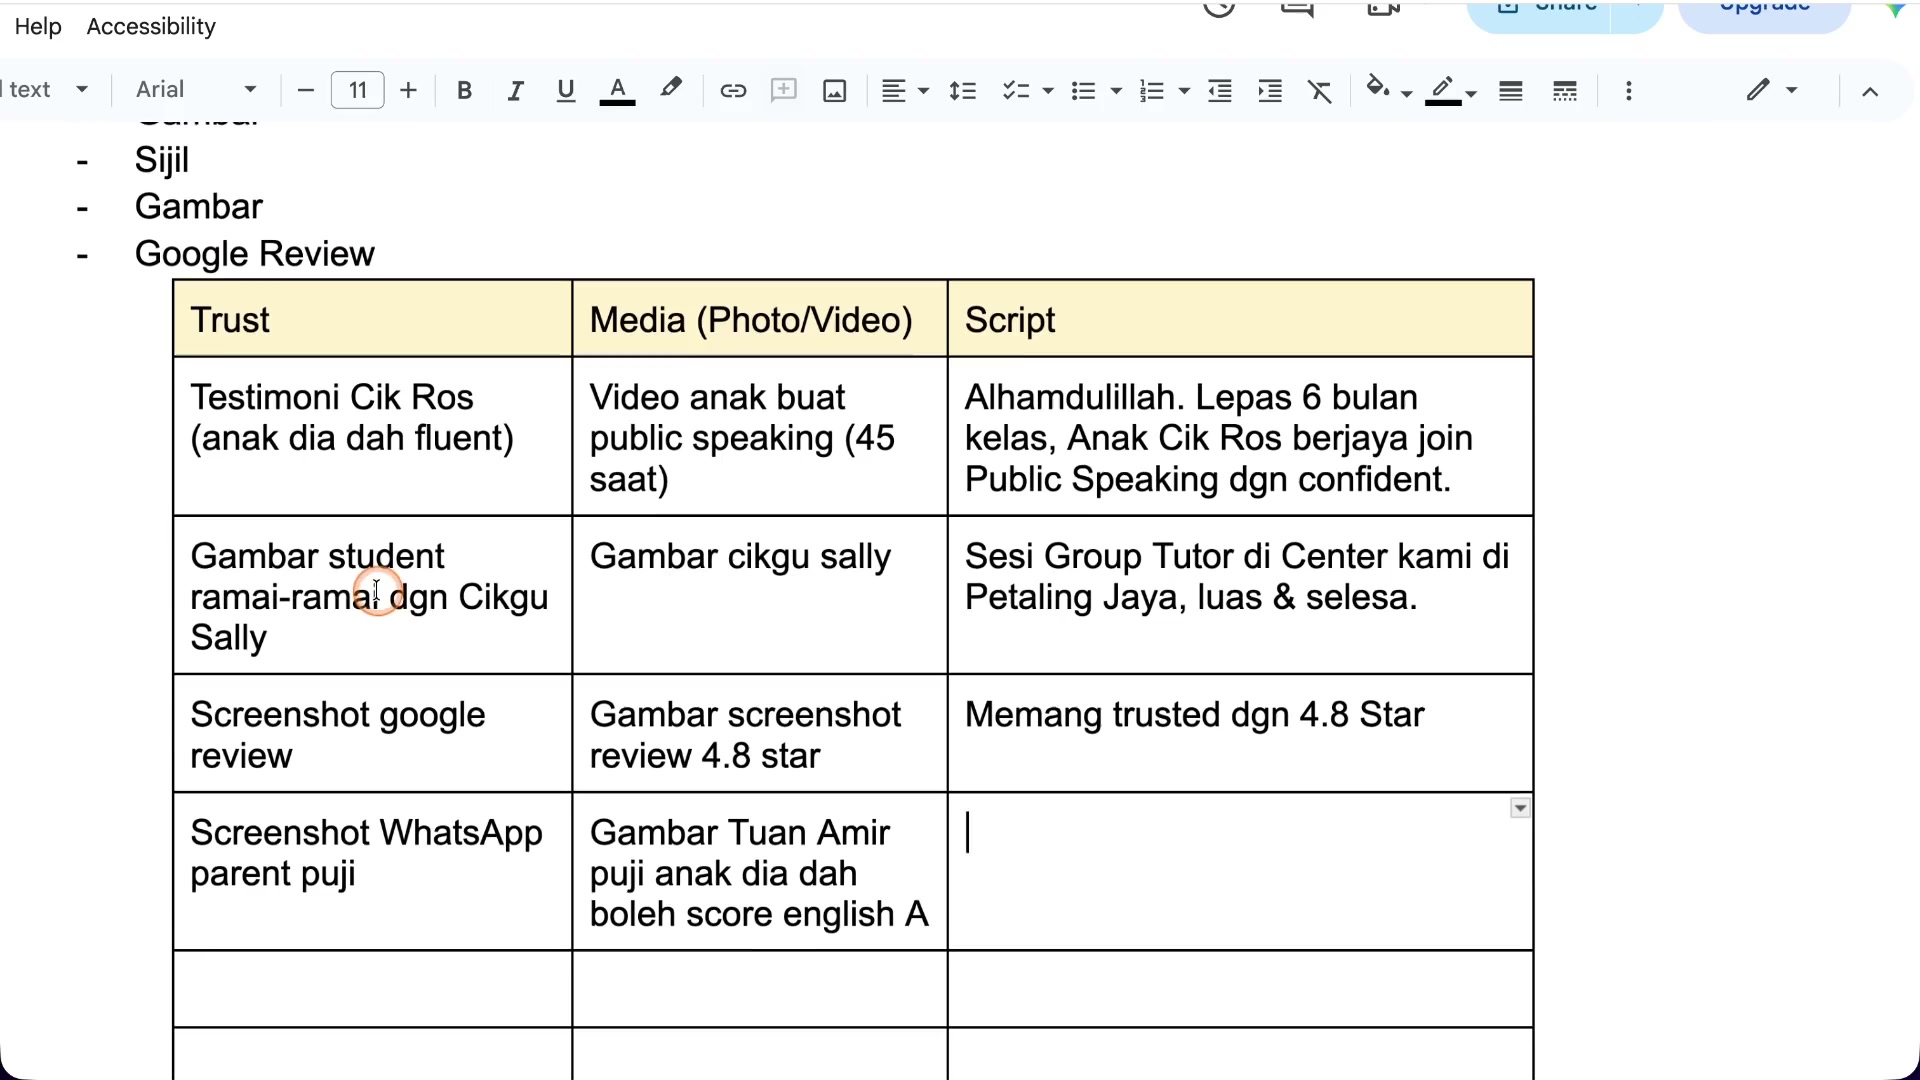
Task: Decrease indent
Action: pos(1220,91)
